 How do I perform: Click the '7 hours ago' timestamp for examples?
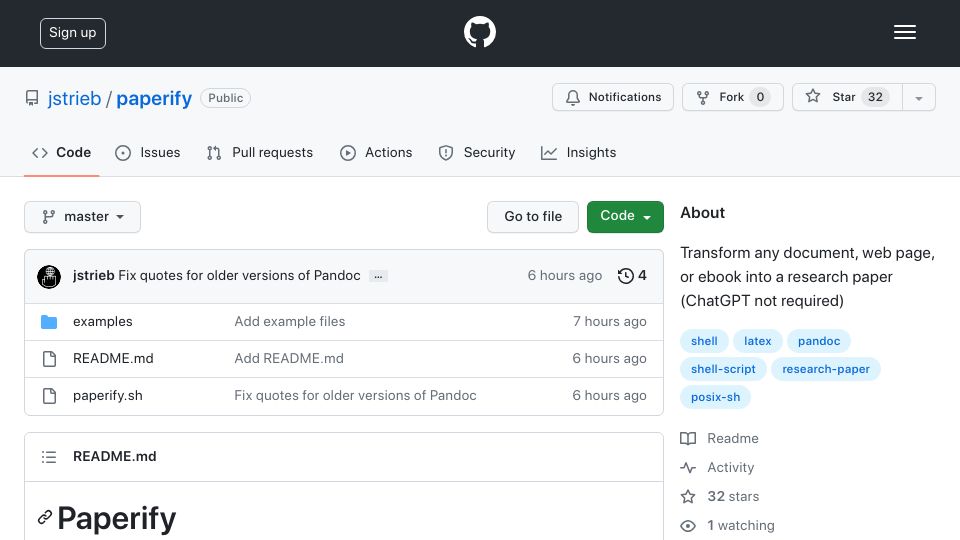pyautogui.click(x=610, y=321)
